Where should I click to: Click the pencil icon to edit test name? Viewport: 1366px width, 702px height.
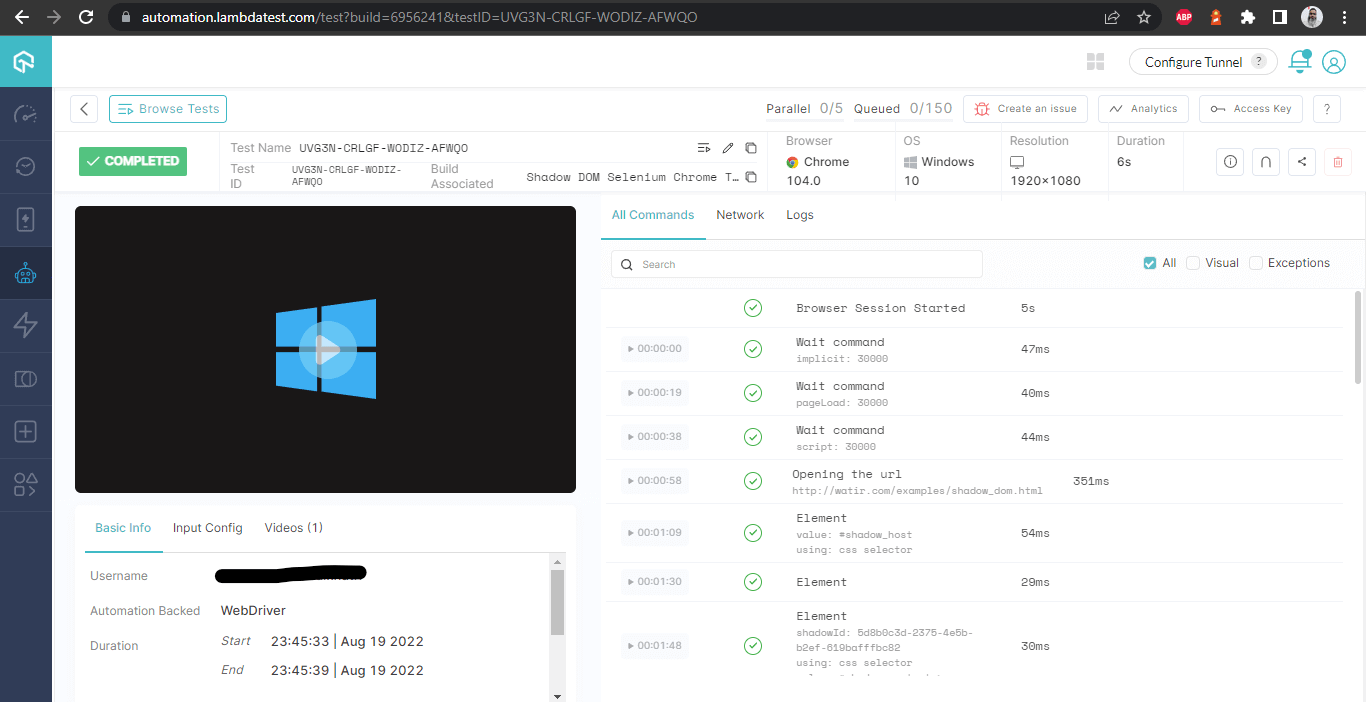point(728,148)
